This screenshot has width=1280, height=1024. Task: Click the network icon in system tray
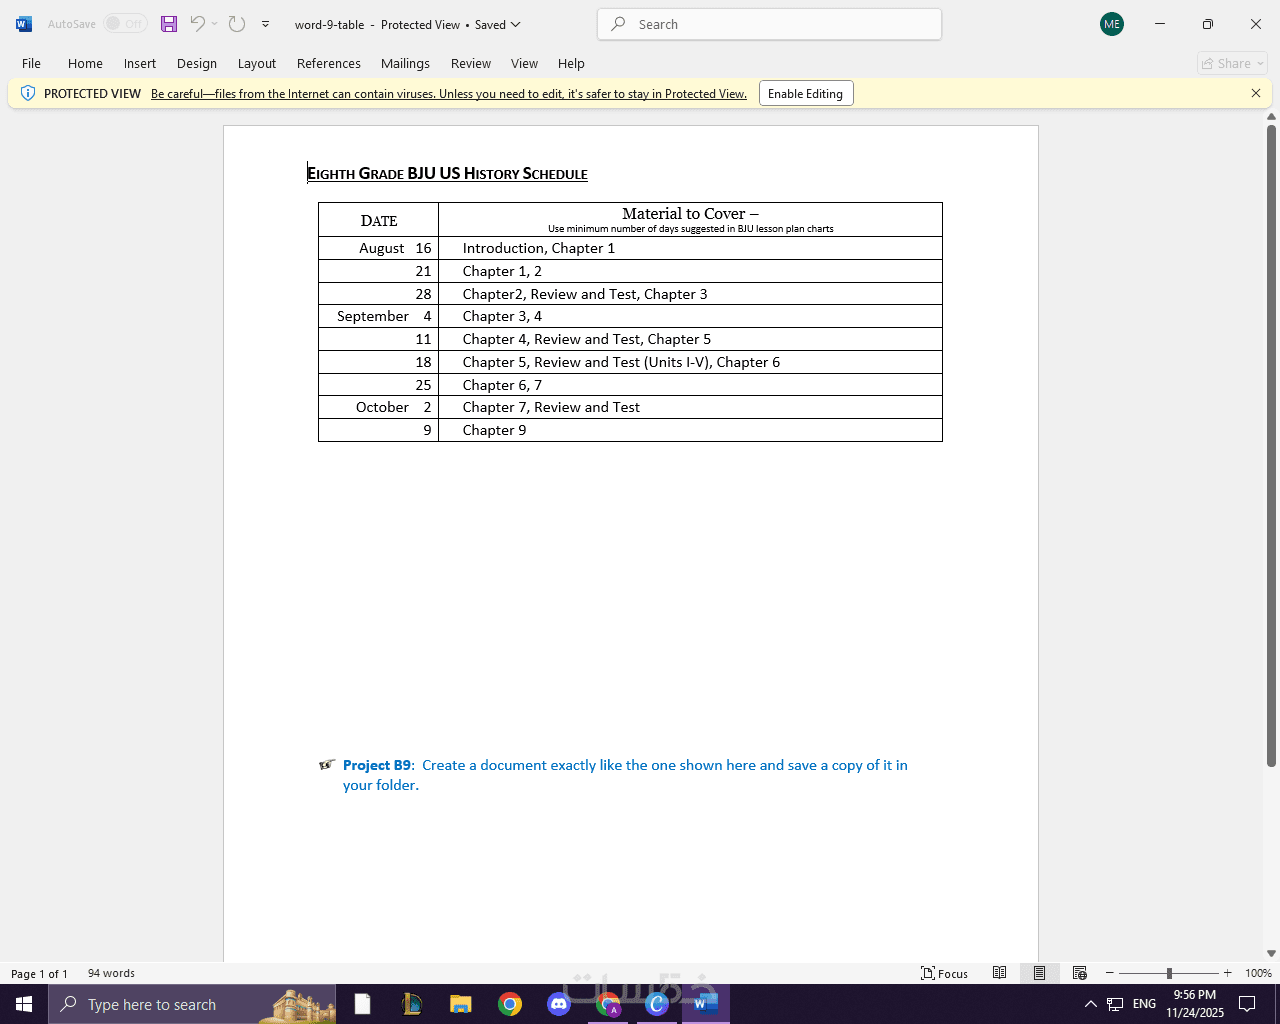click(x=1115, y=1004)
